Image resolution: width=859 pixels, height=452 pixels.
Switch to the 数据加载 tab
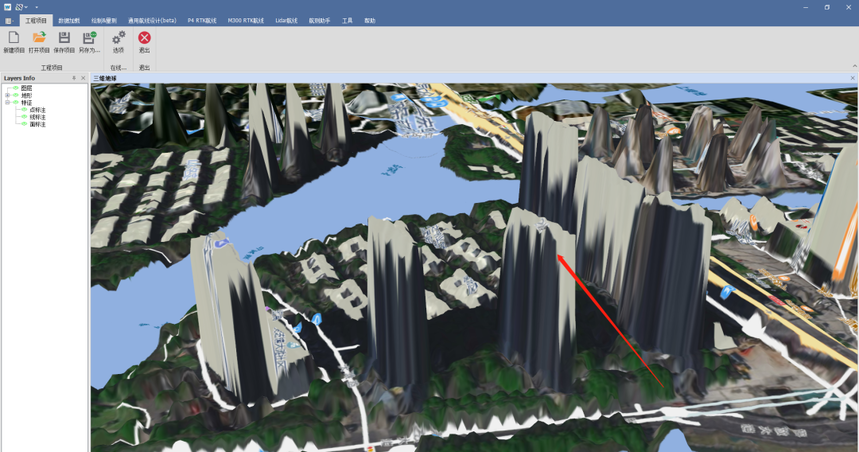coord(69,21)
